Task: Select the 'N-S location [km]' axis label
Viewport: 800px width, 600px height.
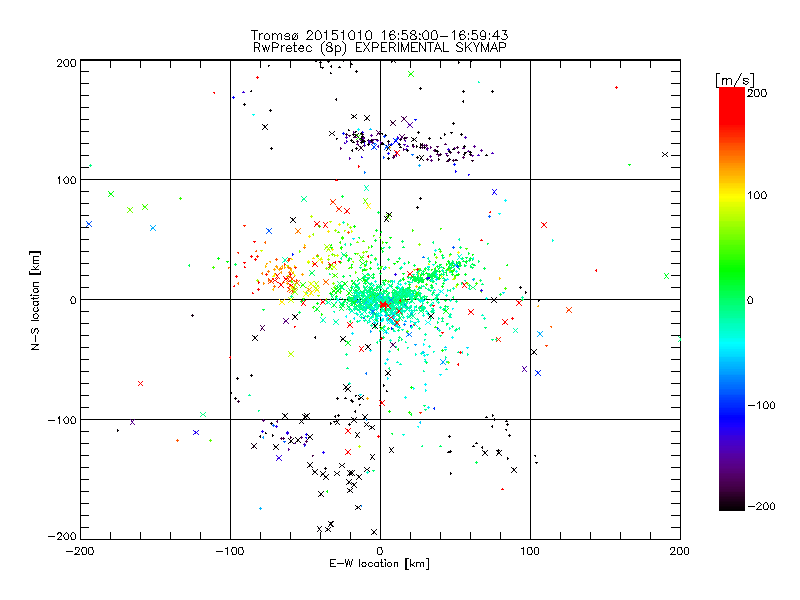Action: coord(35,300)
